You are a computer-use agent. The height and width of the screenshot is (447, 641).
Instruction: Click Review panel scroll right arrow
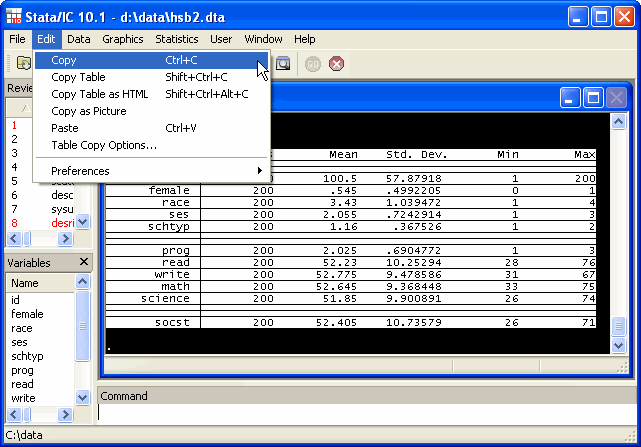coord(65,238)
